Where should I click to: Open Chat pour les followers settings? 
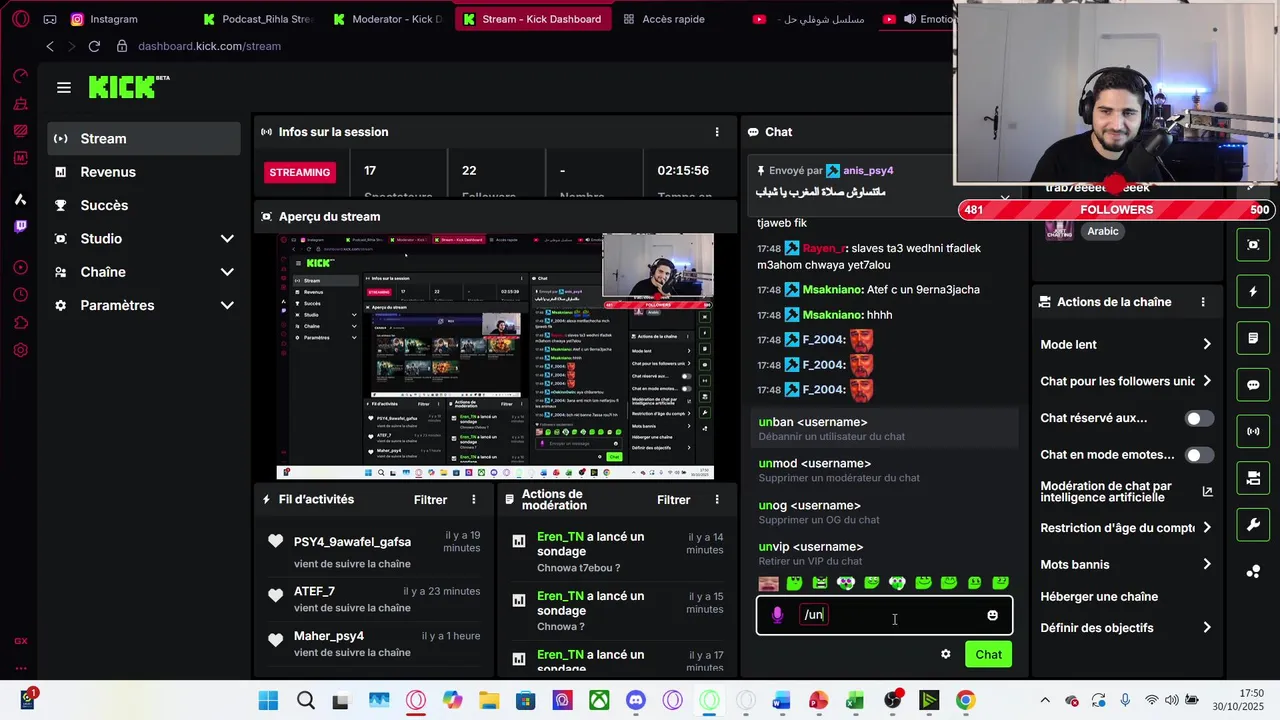pyautogui.click(x=1126, y=381)
